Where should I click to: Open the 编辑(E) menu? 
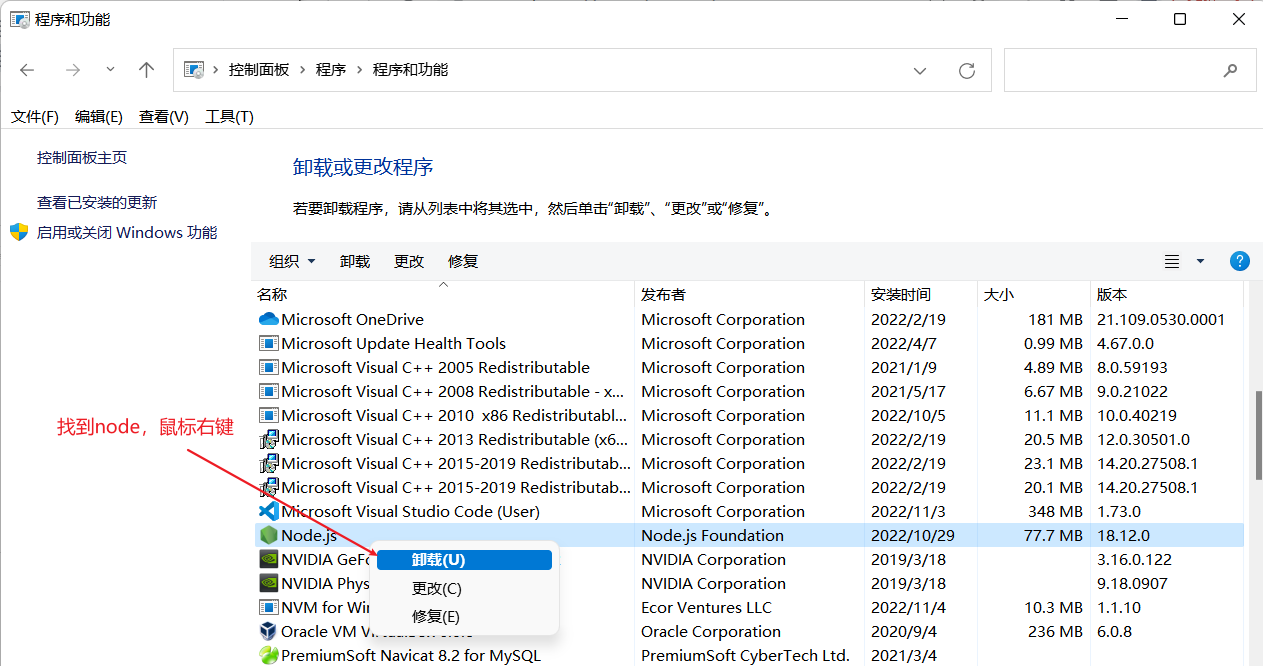pos(99,117)
